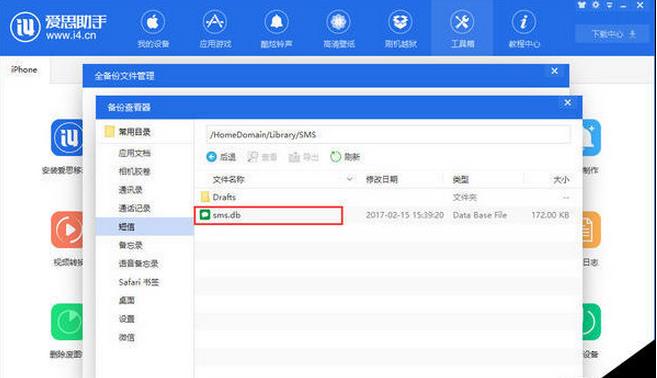Click the 刷新 refresh button
The image size is (657, 378).
345,157
